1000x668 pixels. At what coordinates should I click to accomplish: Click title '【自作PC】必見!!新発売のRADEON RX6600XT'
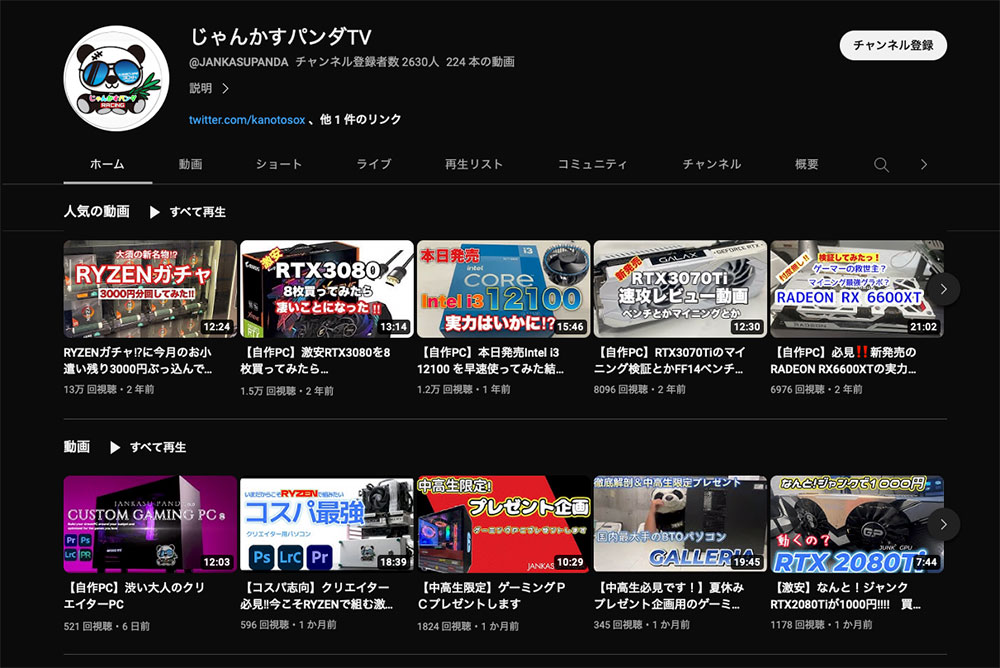click(x=844, y=360)
